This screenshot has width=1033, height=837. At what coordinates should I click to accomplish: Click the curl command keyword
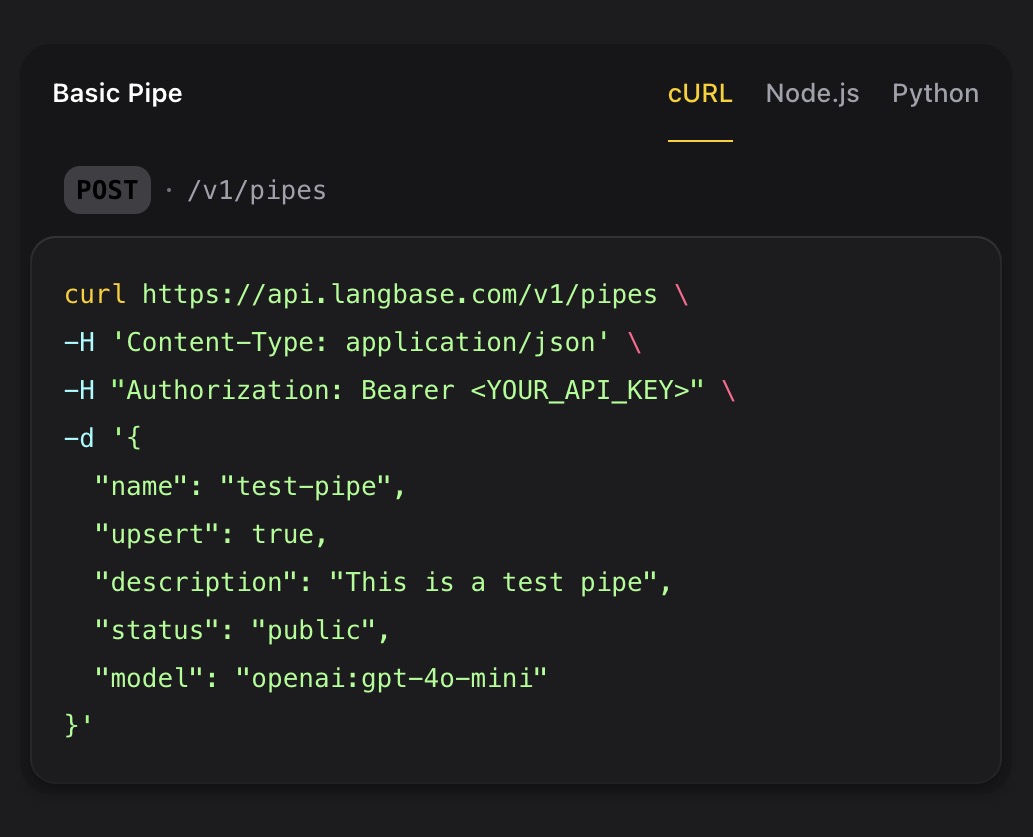pyautogui.click(x=94, y=294)
